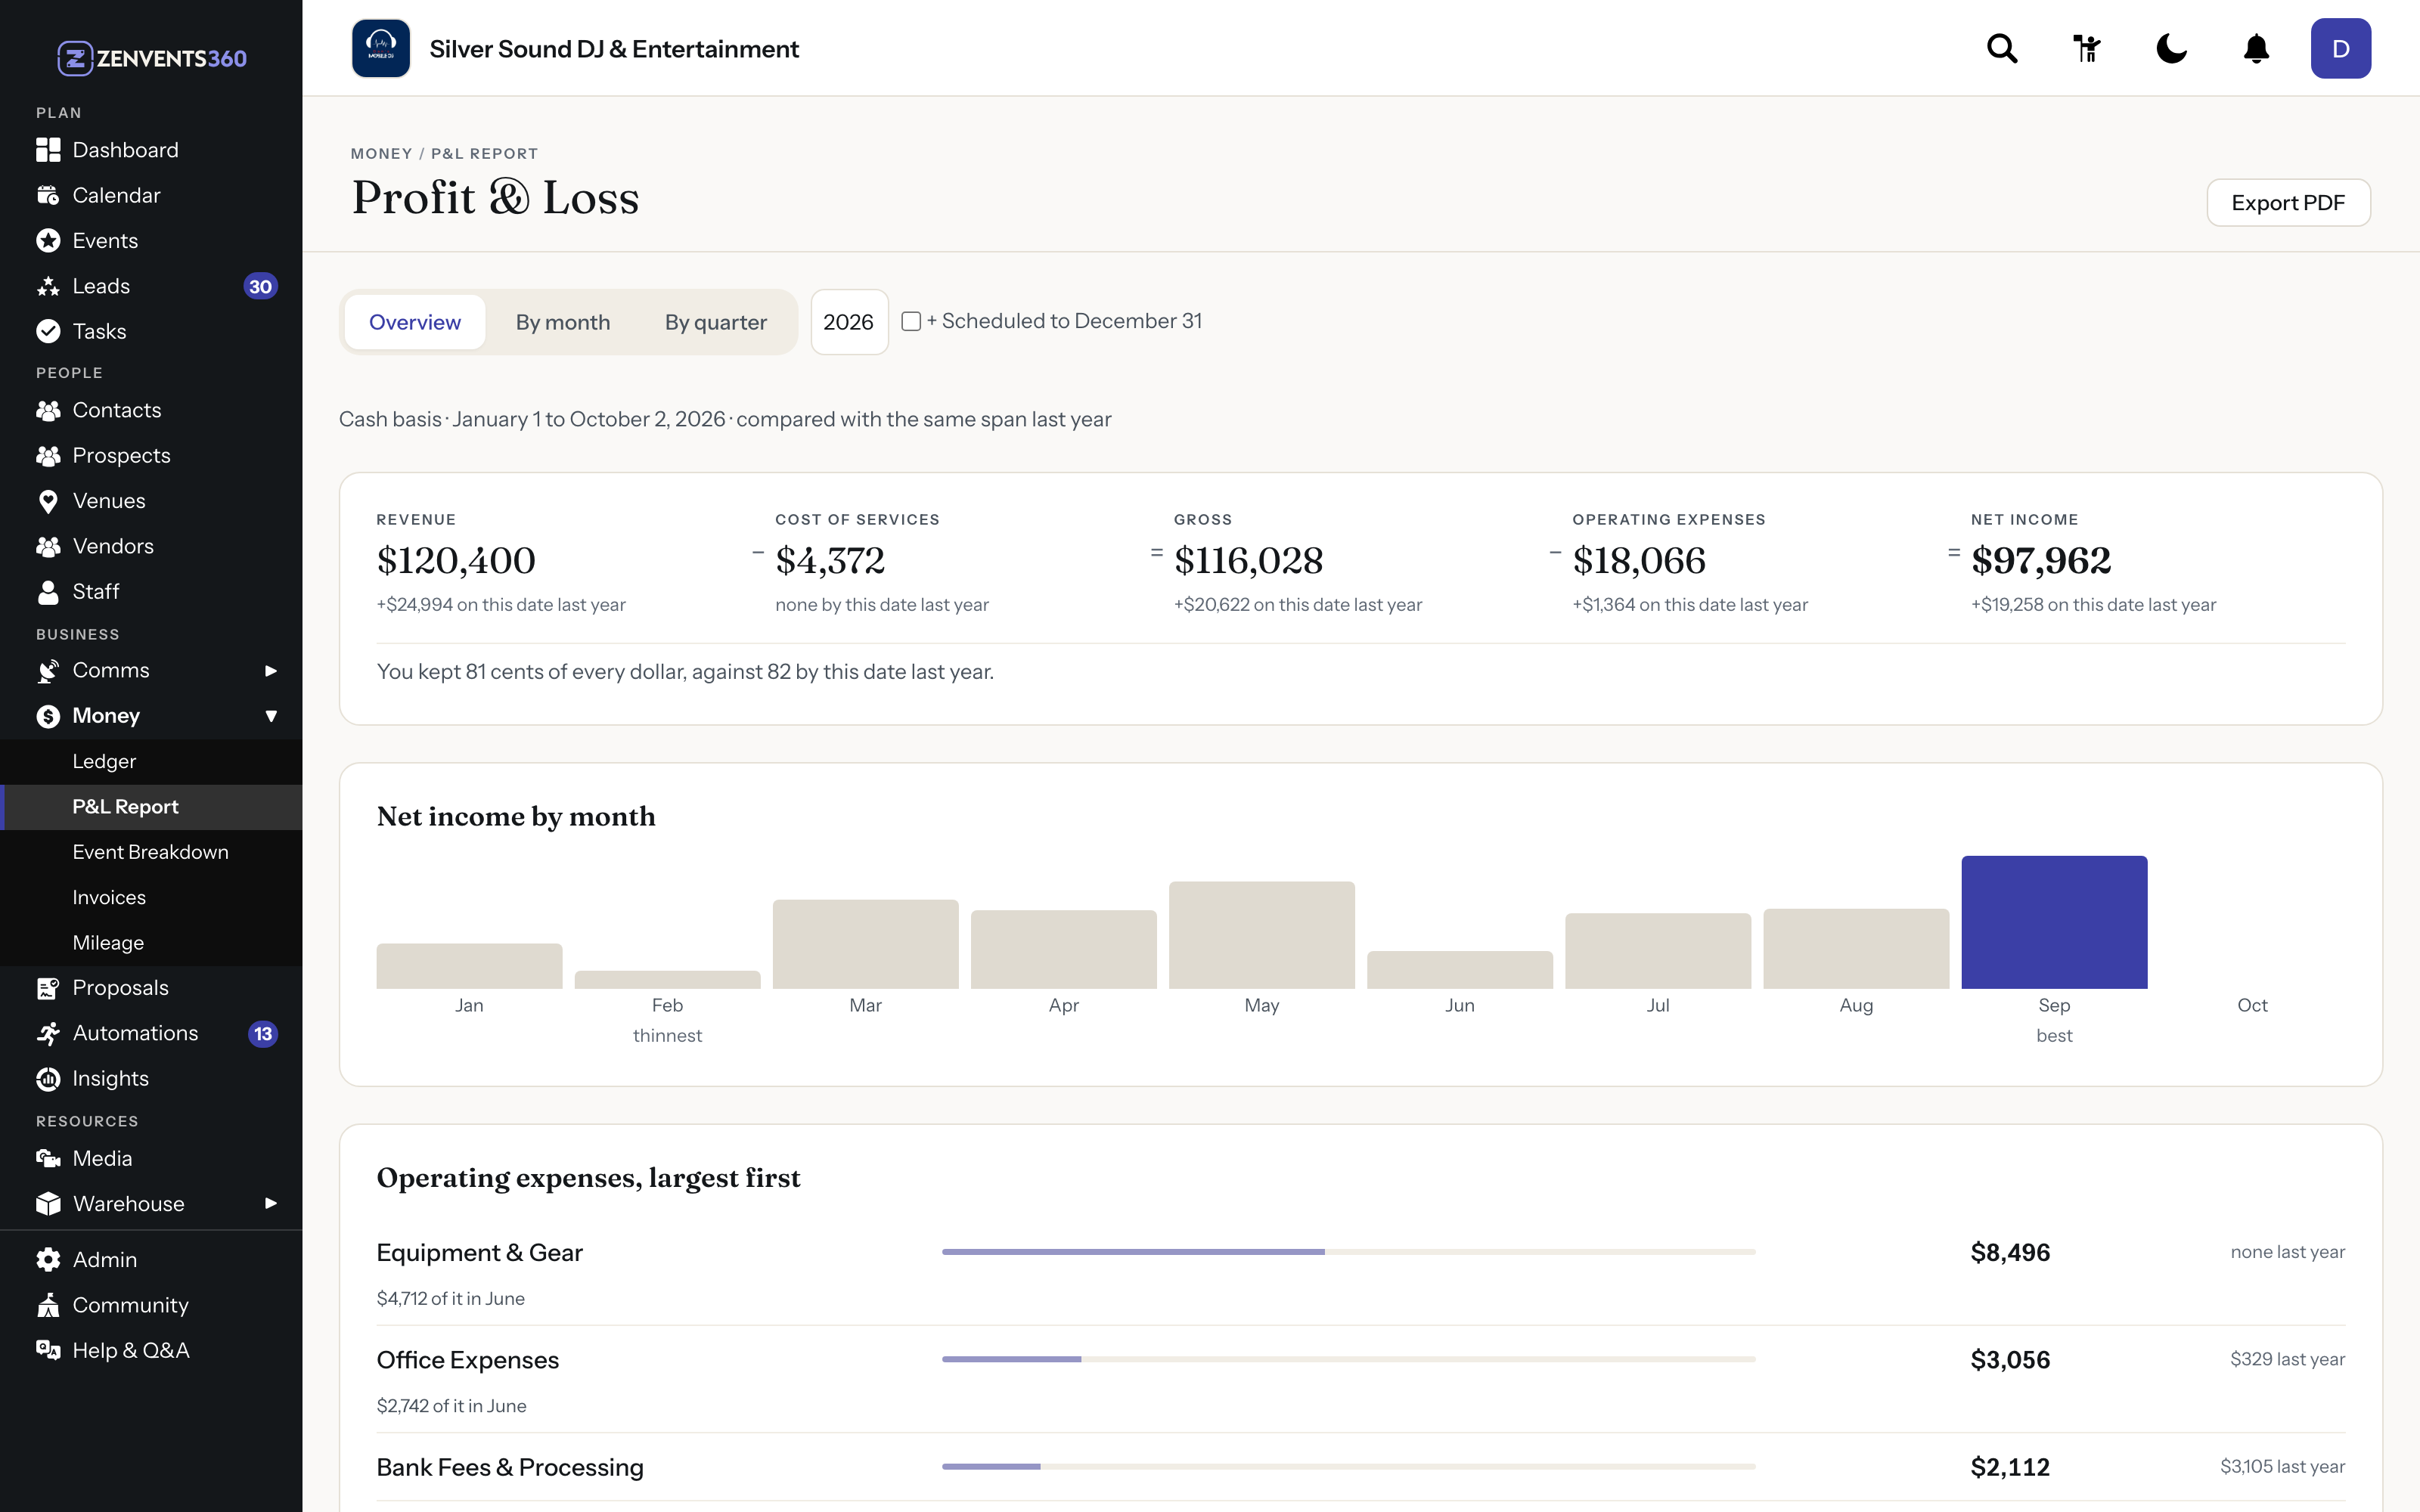This screenshot has height=1512, width=2420.
Task: Click the Export PDF button
Action: (2288, 203)
